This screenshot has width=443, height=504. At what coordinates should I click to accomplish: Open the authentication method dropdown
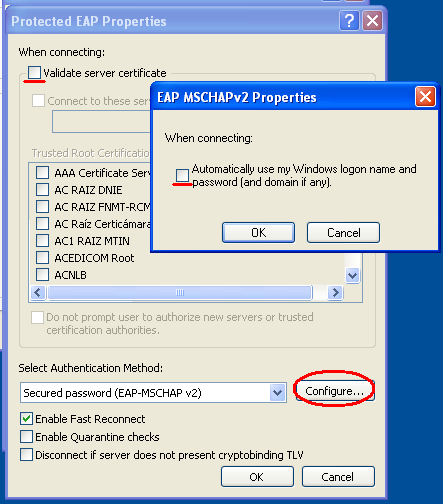(278, 393)
